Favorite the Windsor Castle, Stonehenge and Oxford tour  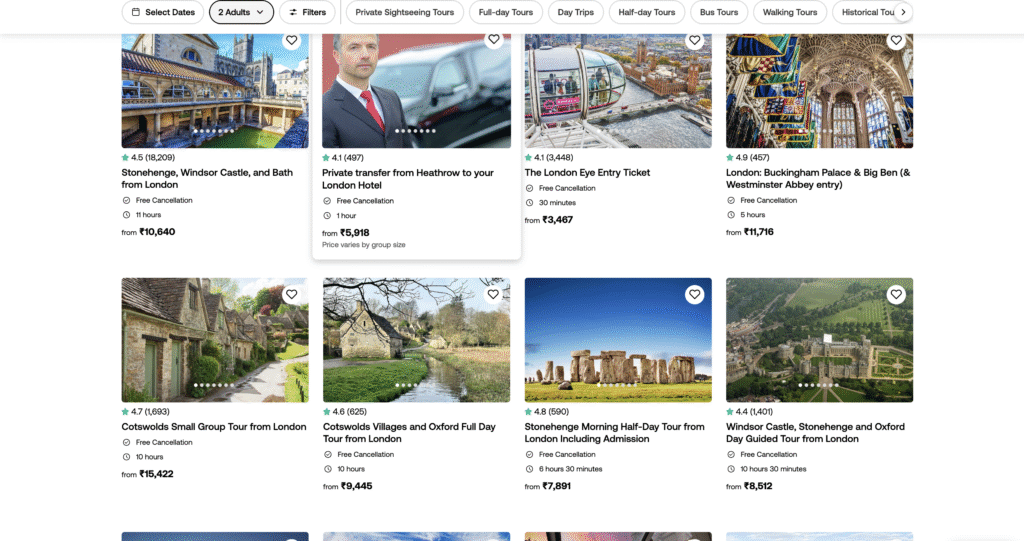coord(896,294)
